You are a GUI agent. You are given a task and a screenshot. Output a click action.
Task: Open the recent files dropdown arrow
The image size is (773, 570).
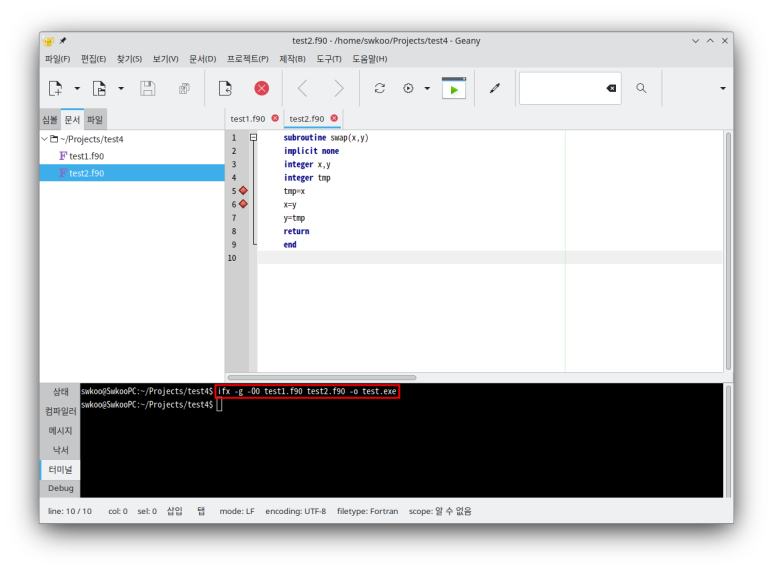[x=121, y=88]
